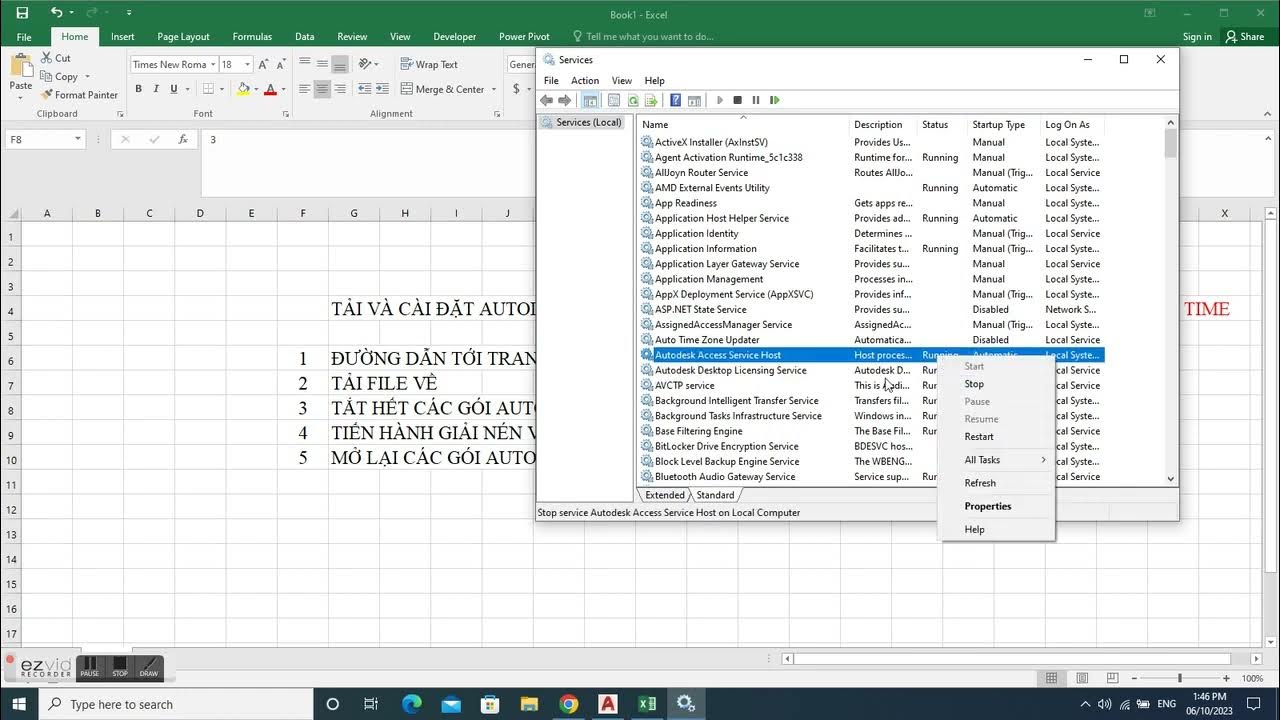Toggle Middle Align in Excel ribbon
This screenshot has width=1280, height=720.
point(322,64)
